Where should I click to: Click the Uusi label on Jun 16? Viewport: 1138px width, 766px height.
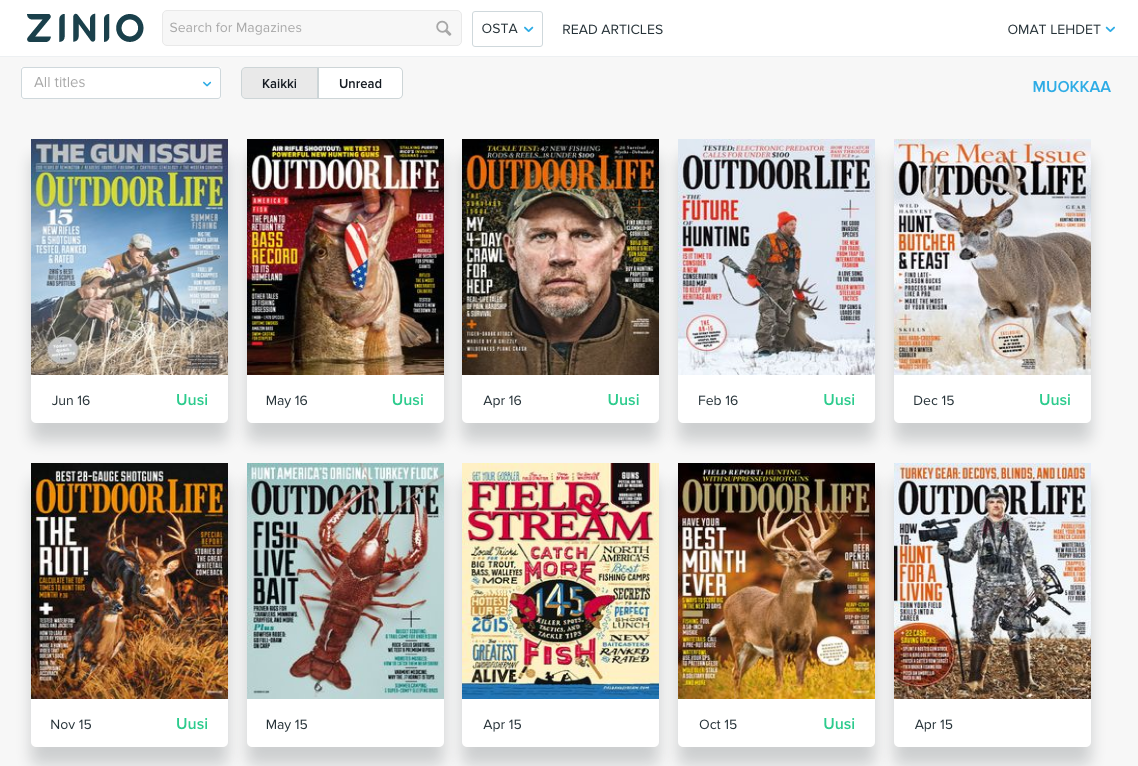(192, 400)
